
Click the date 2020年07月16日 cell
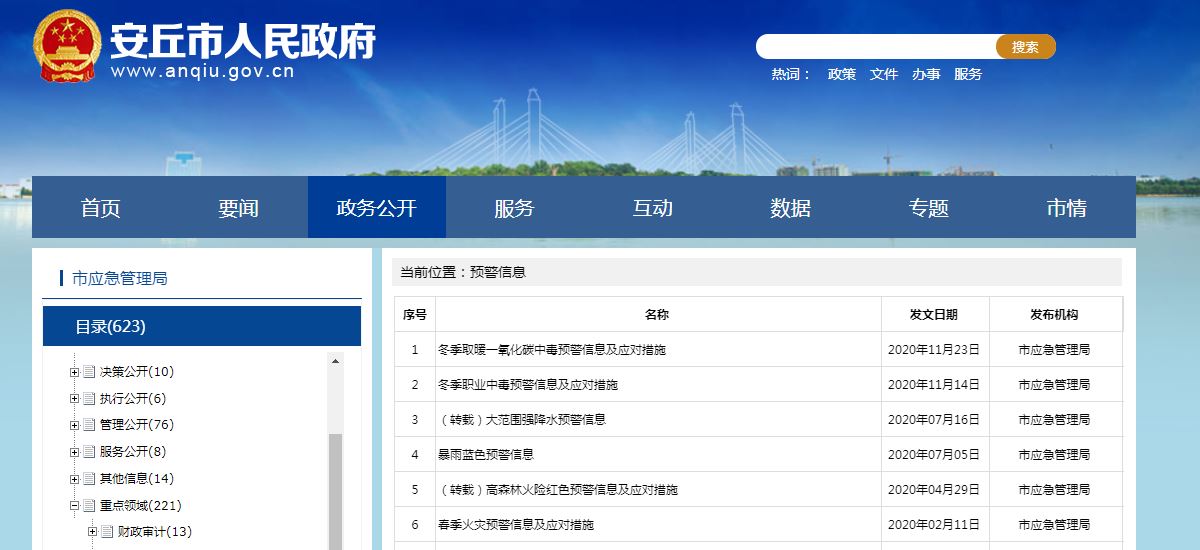(934, 420)
